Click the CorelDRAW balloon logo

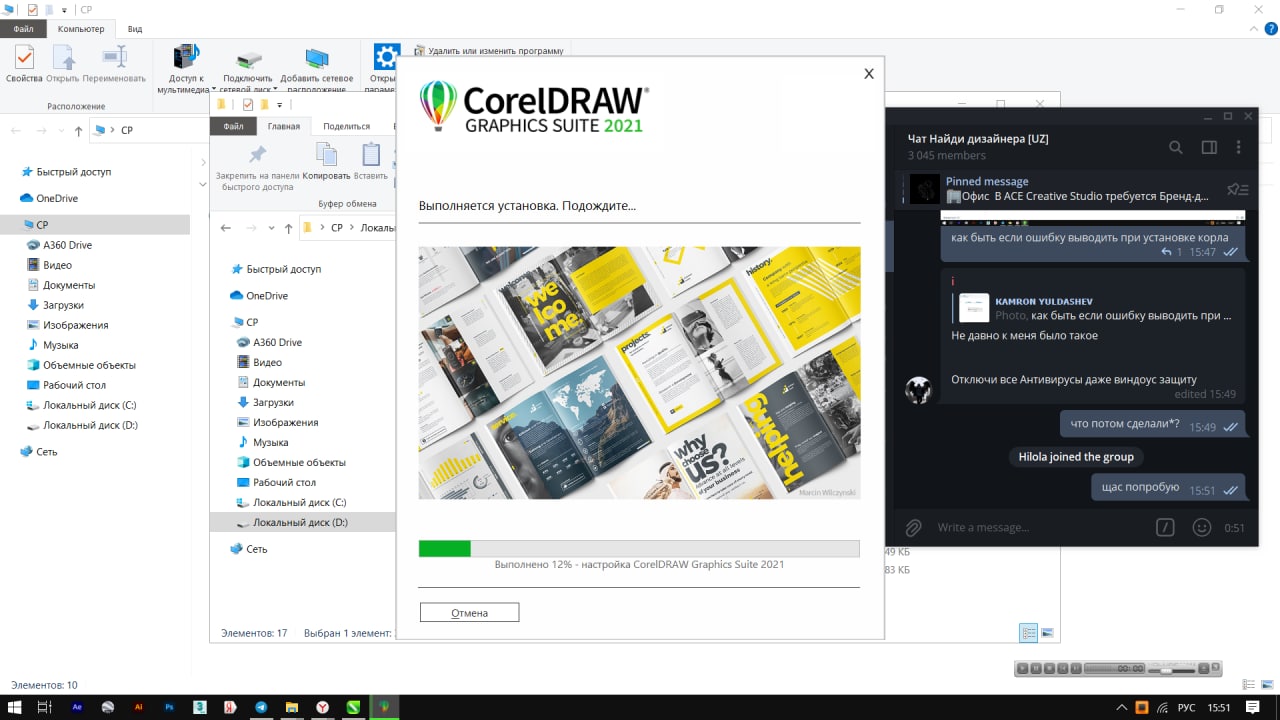point(438,107)
